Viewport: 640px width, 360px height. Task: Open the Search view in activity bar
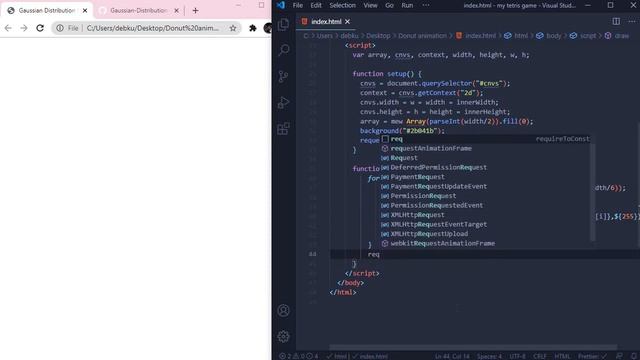tap(284, 50)
